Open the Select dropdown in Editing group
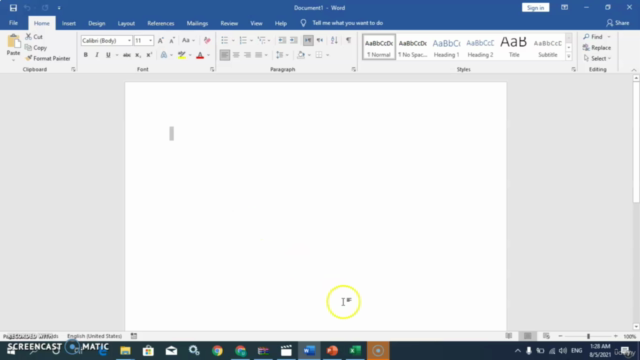 coord(597,58)
